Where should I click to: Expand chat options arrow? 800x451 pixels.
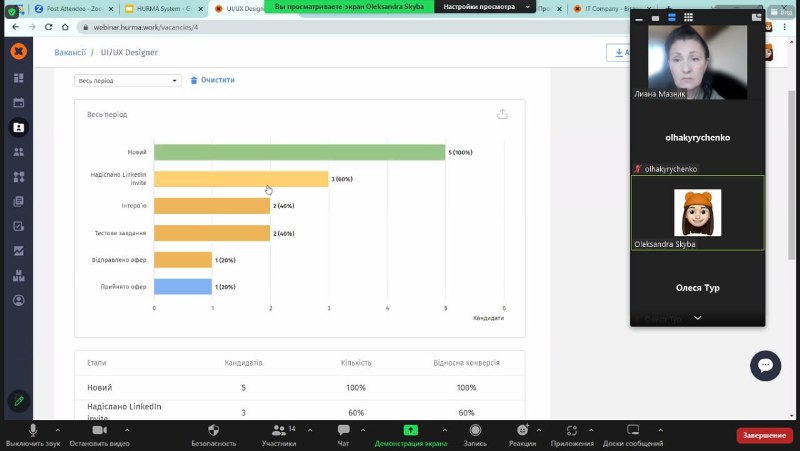pos(363,430)
